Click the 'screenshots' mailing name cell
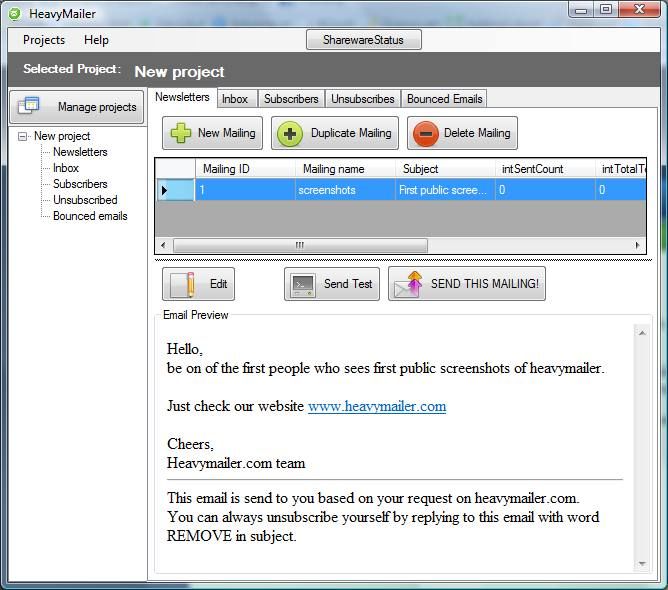The width and height of the screenshot is (668, 590). point(345,190)
